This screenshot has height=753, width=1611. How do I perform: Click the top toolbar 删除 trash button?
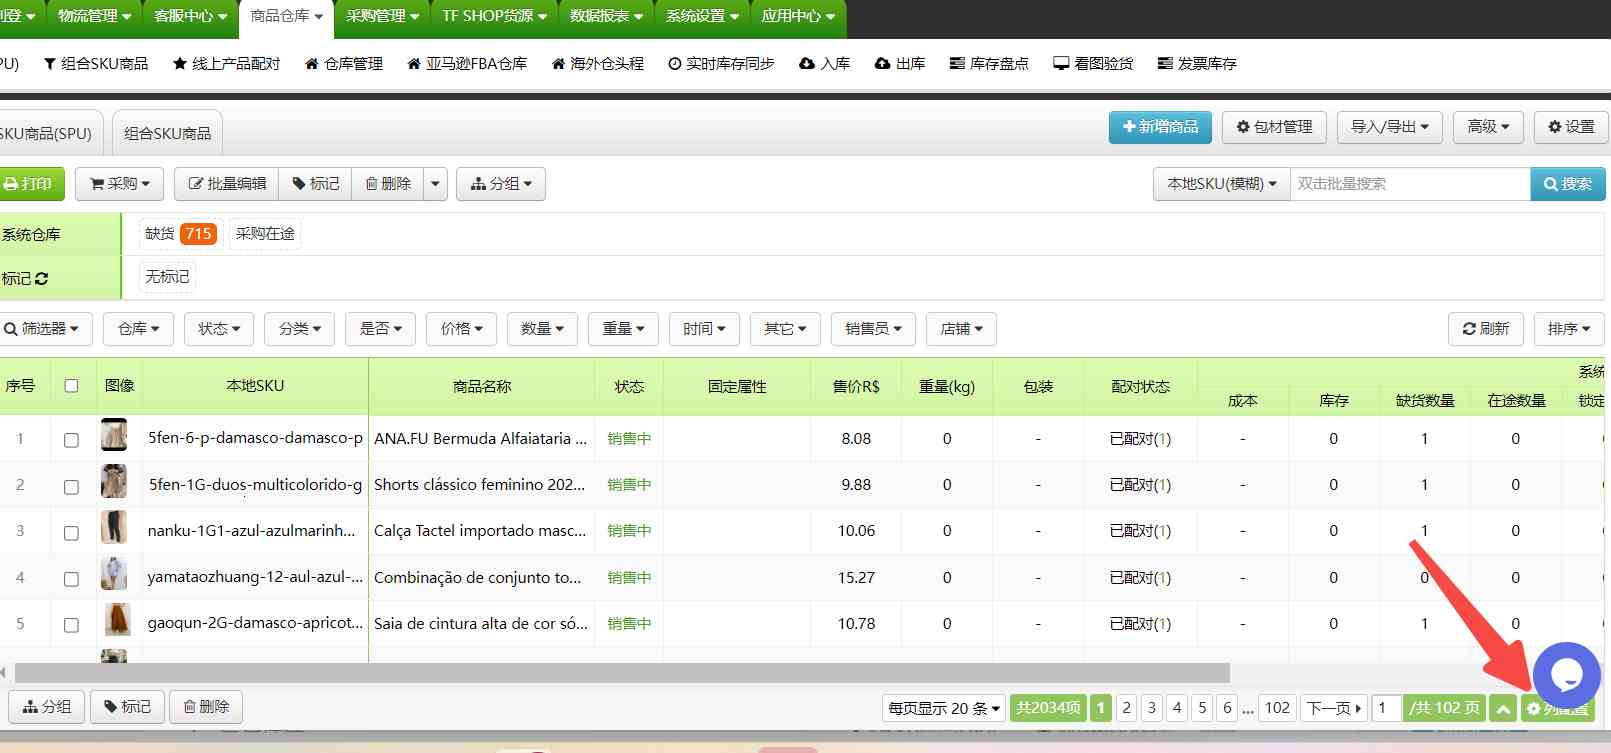pos(388,184)
